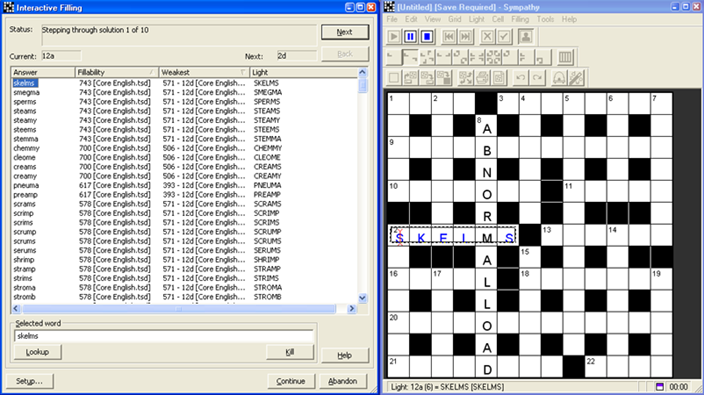
Task: Sort list by the Answer column header
Action: point(43,72)
